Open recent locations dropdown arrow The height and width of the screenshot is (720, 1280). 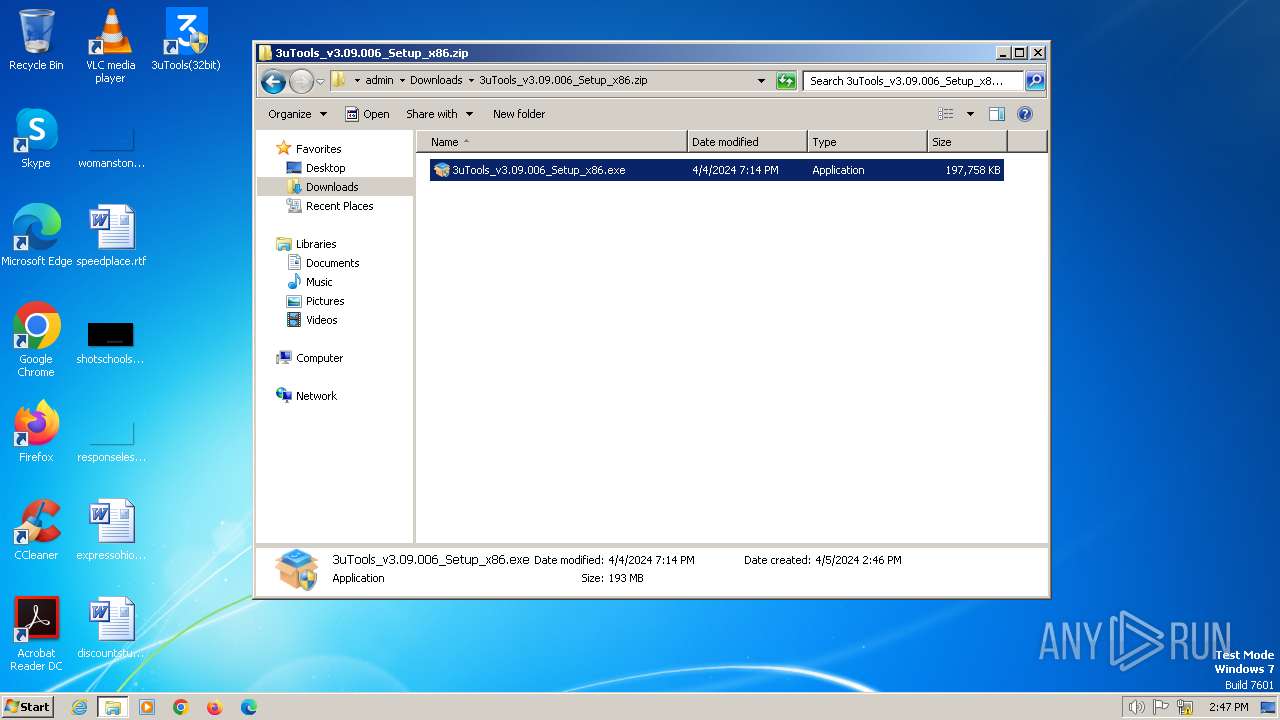[x=320, y=81]
